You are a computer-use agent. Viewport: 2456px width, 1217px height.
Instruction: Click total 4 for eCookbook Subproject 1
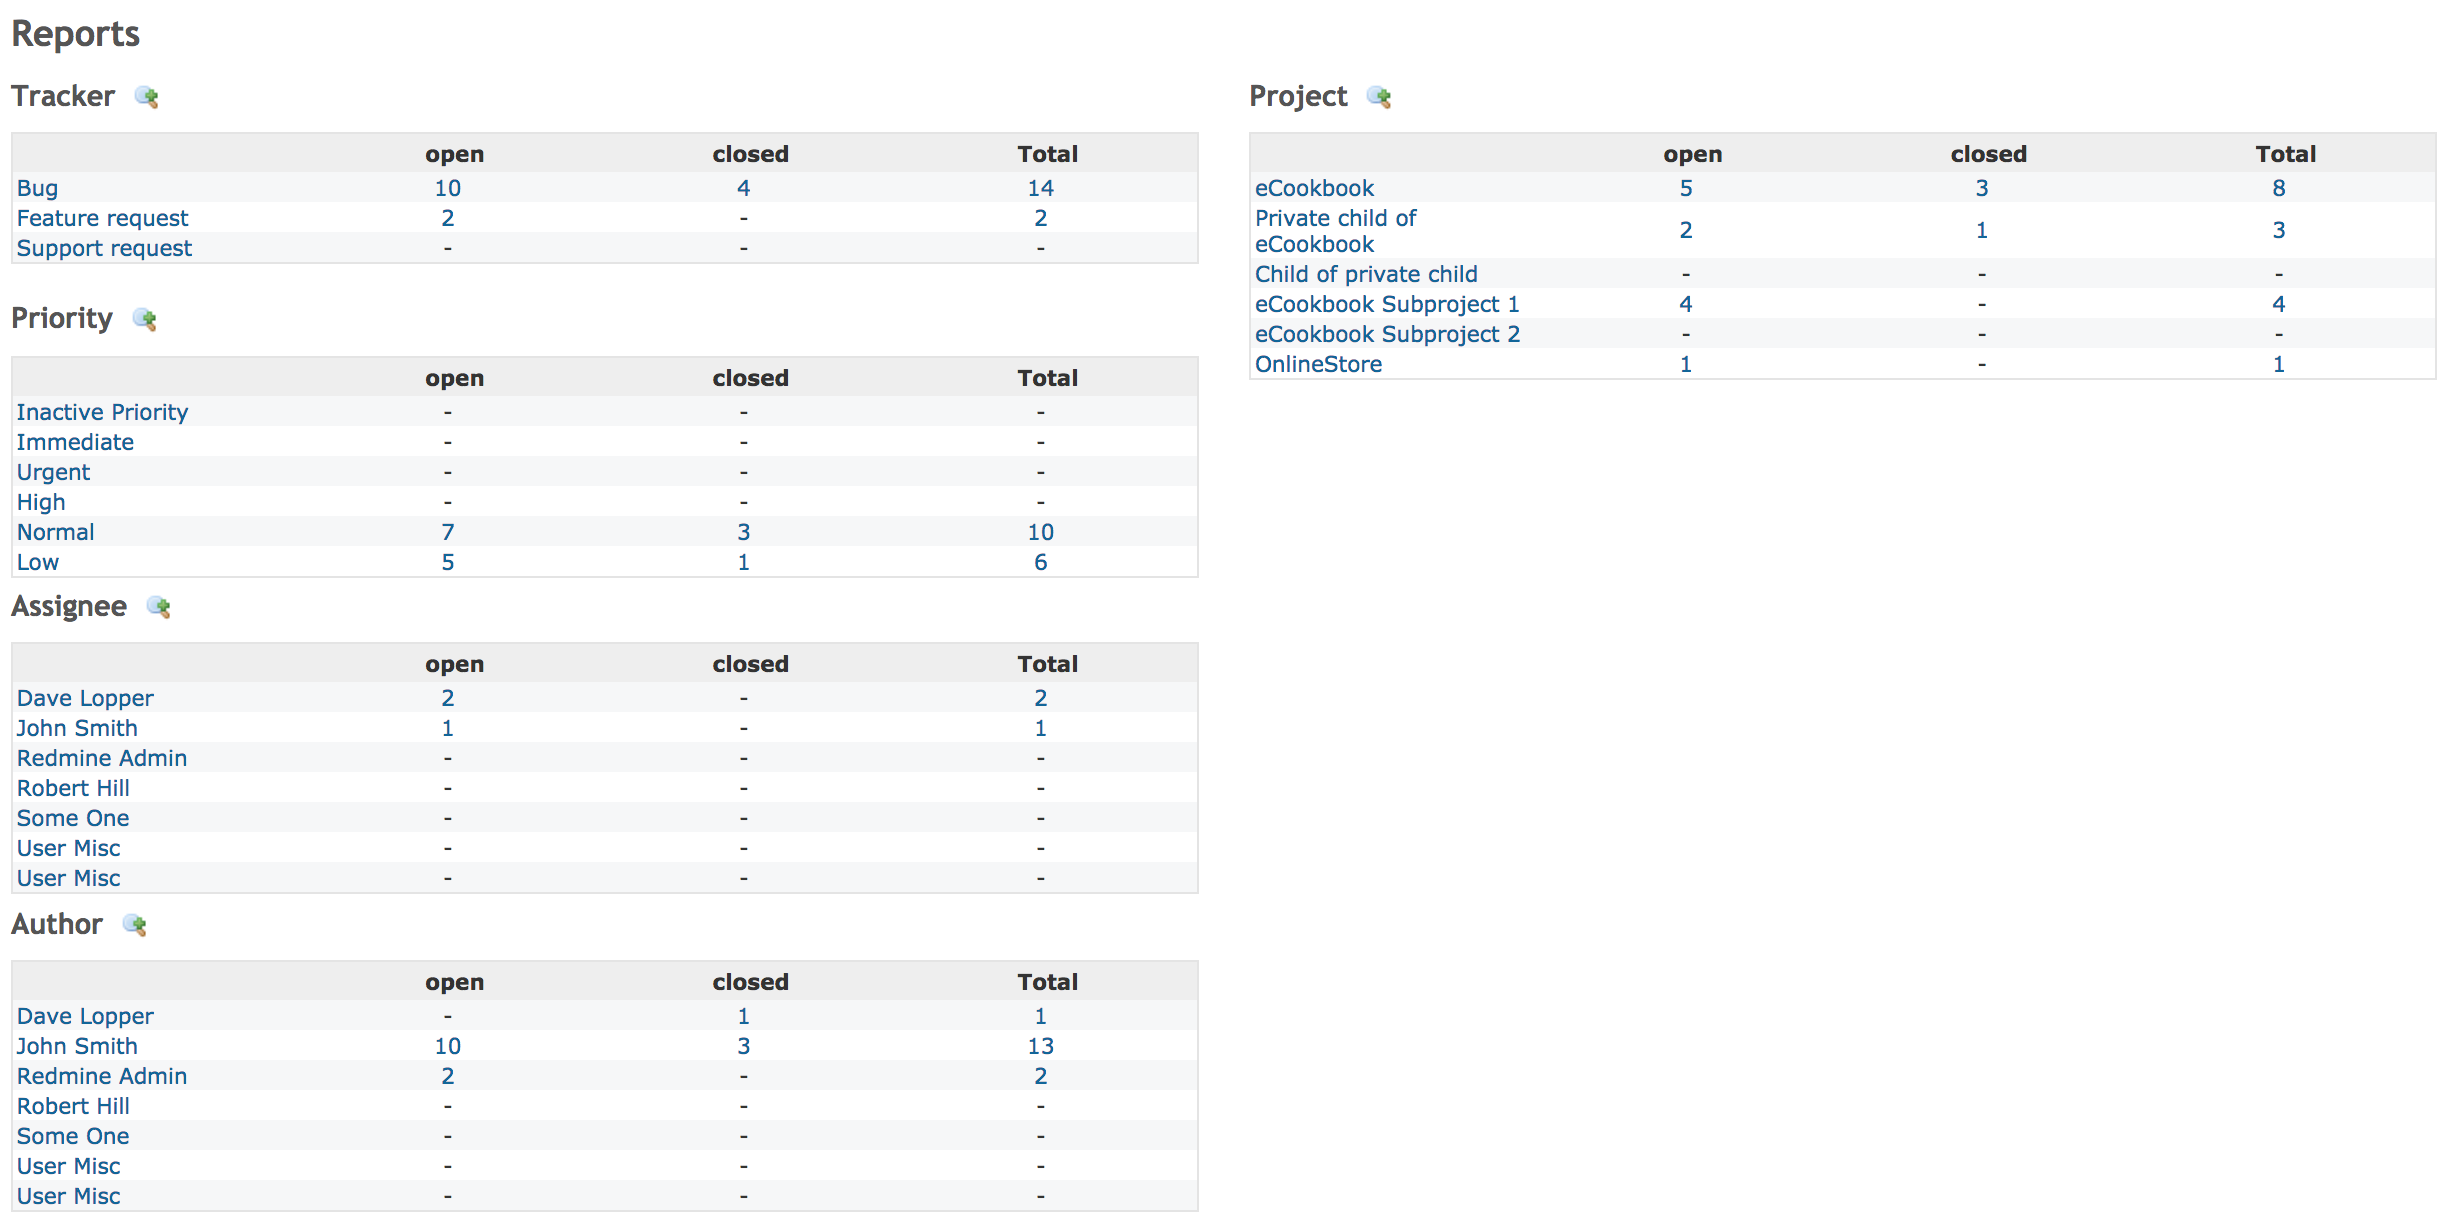[2279, 304]
